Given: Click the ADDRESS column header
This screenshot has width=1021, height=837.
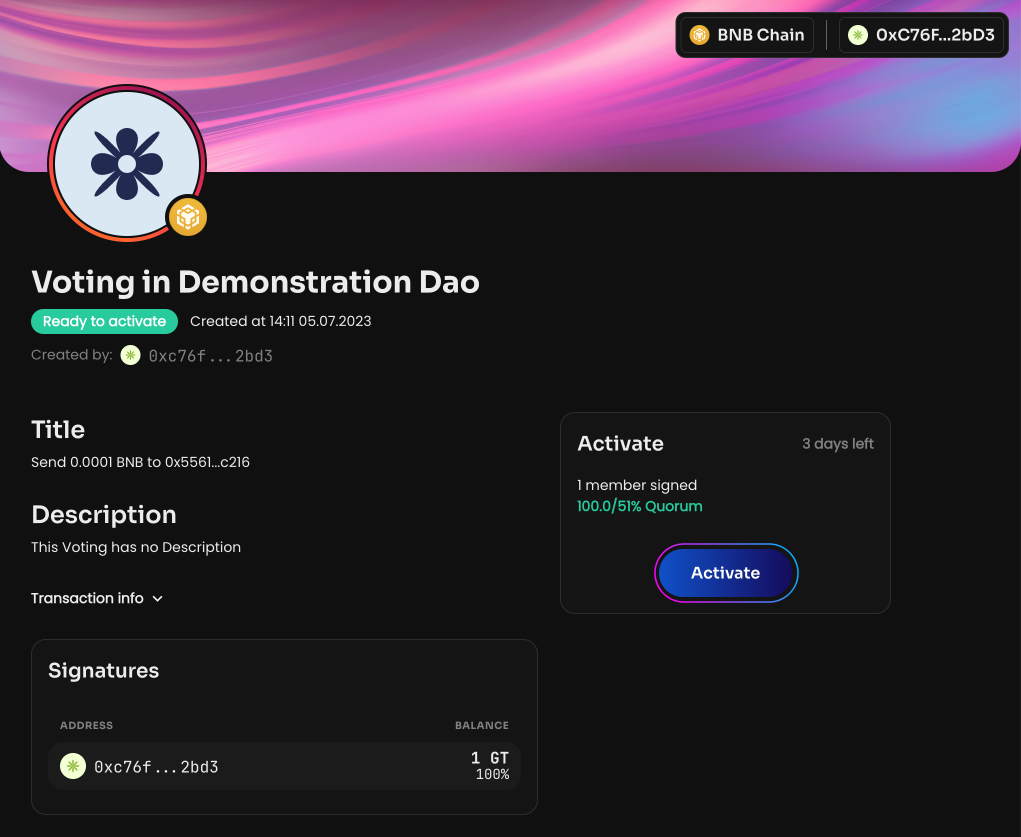Looking at the screenshot, I should pos(87,725).
